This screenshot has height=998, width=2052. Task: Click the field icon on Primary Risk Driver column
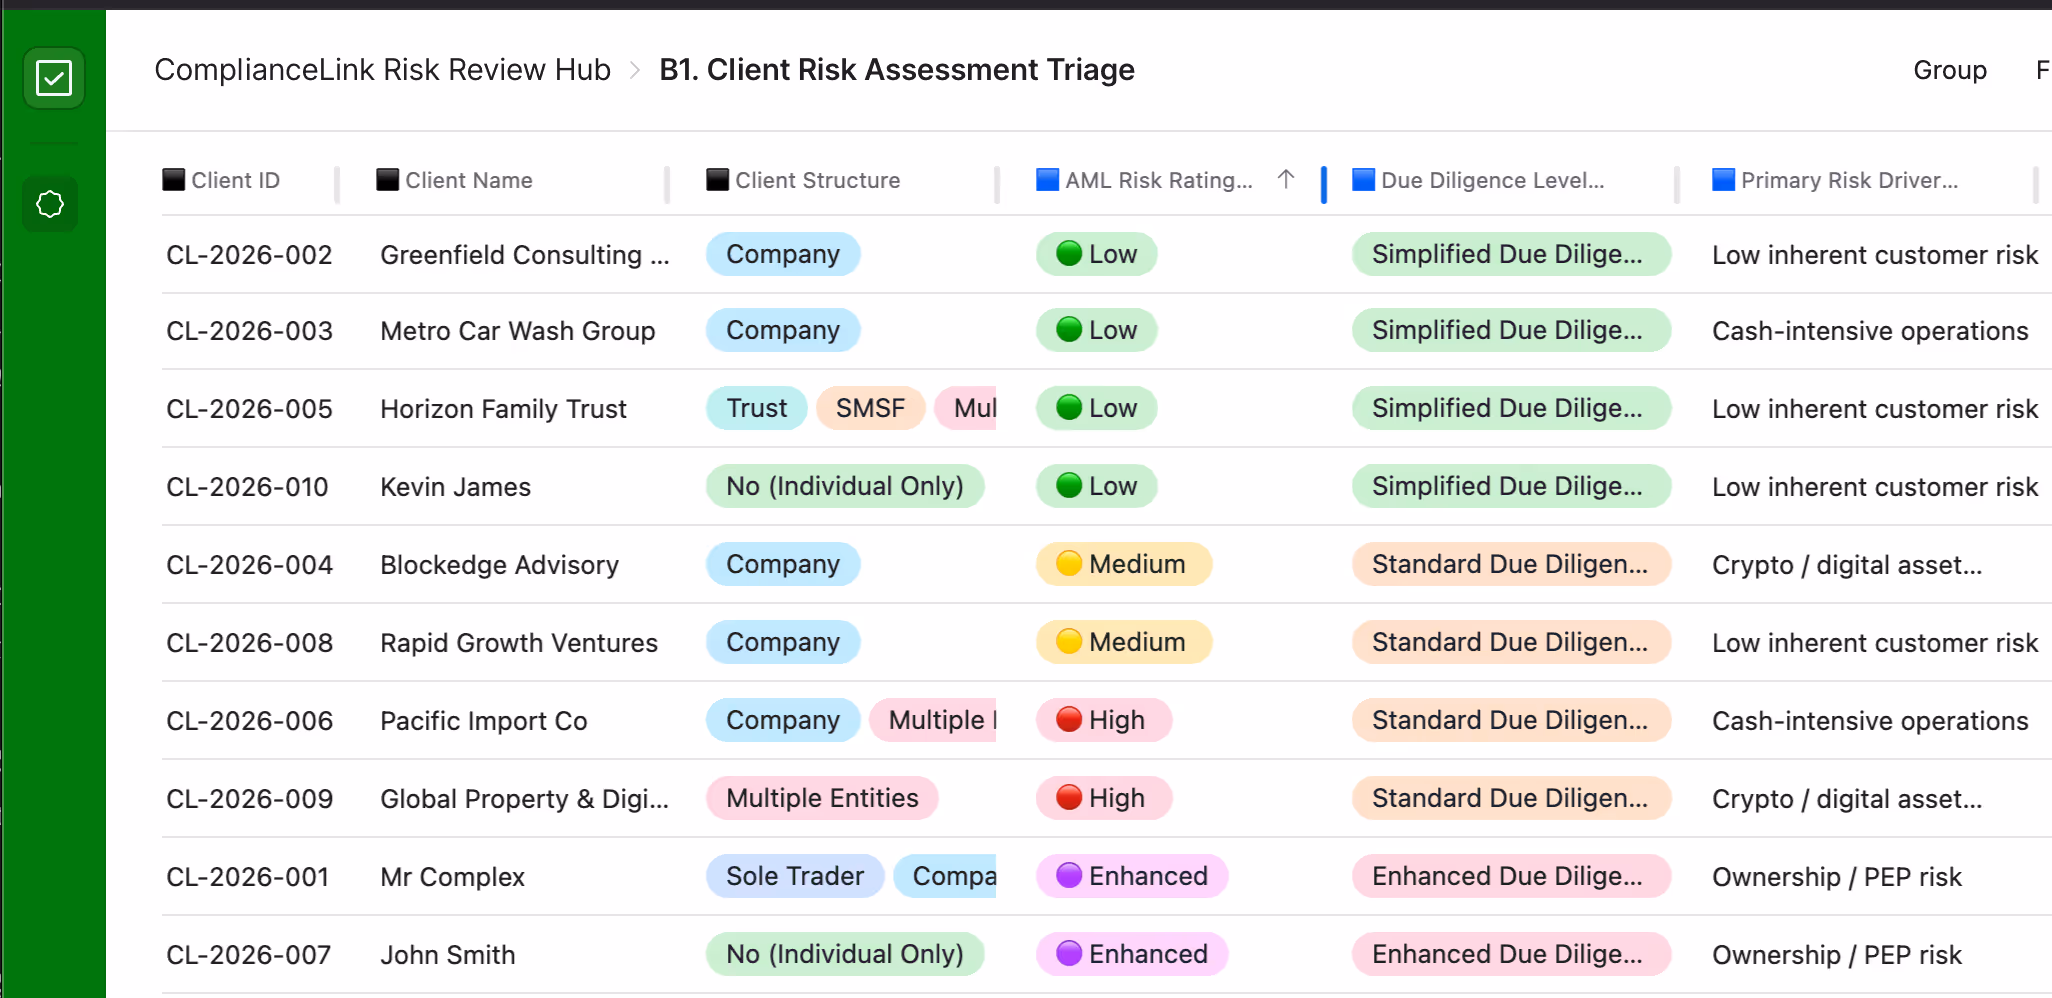click(1724, 180)
